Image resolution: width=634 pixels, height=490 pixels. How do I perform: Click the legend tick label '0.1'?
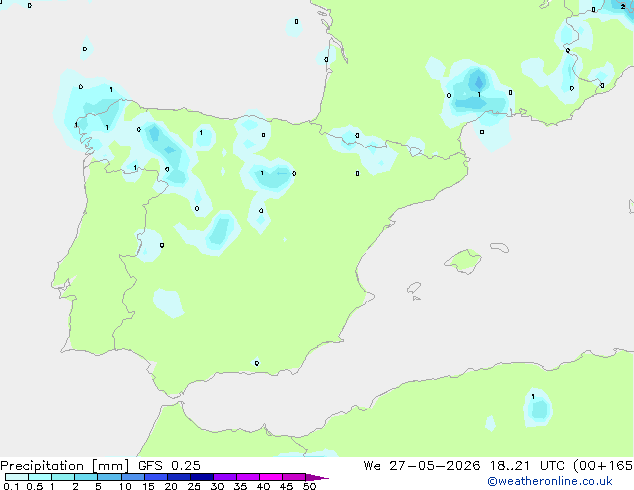(x=11, y=486)
